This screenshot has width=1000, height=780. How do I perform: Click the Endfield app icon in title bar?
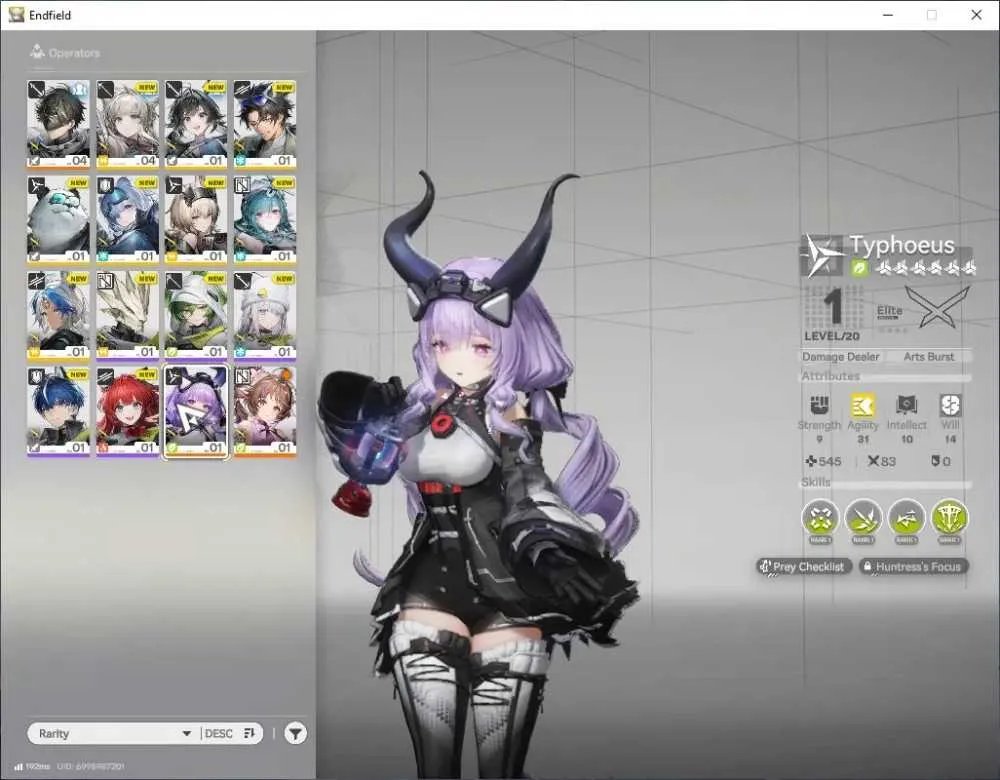click(x=16, y=15)
